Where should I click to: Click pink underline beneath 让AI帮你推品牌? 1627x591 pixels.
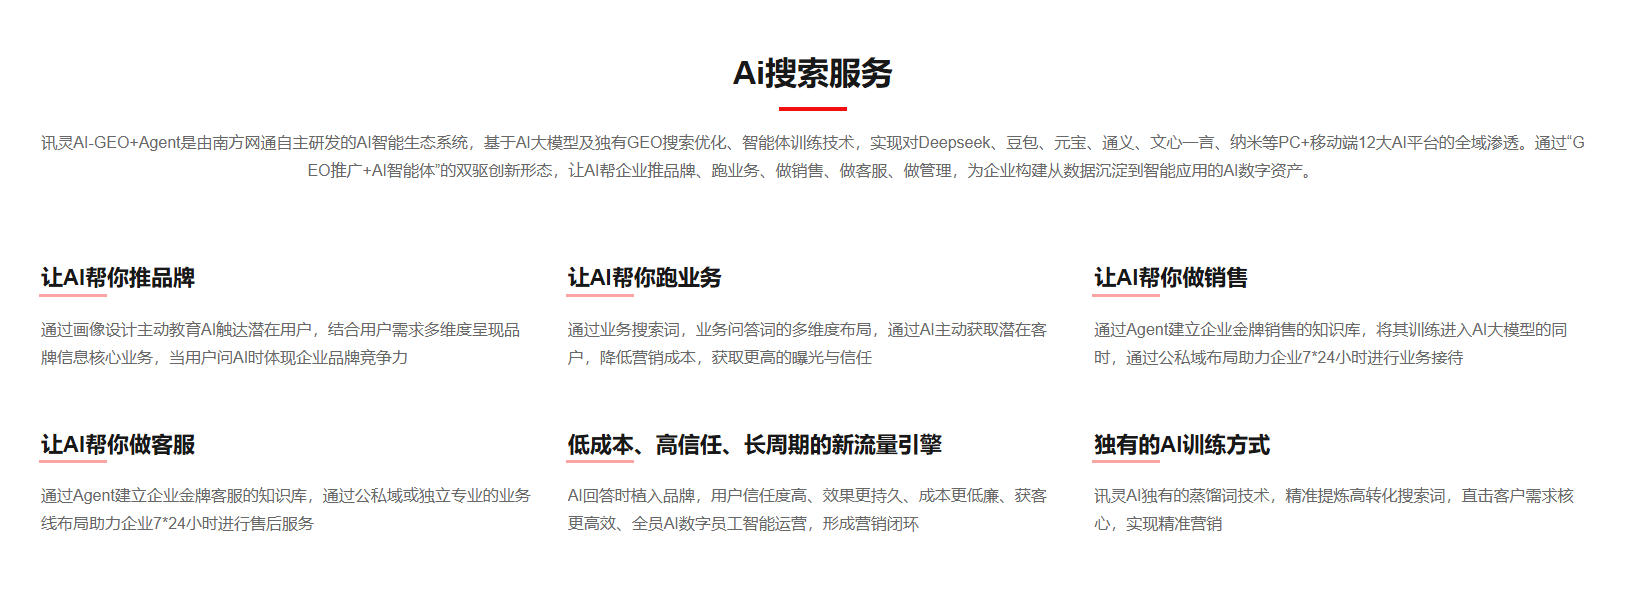(x=73, y=295)
